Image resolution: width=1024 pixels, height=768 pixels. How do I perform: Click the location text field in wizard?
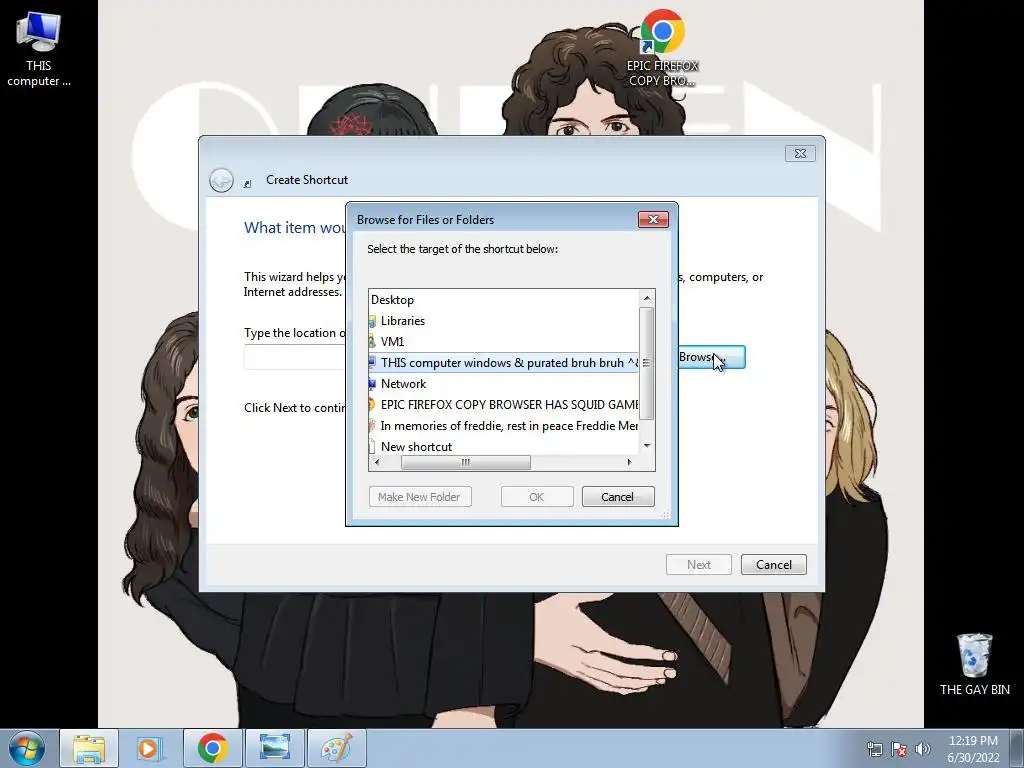point(295,358)
